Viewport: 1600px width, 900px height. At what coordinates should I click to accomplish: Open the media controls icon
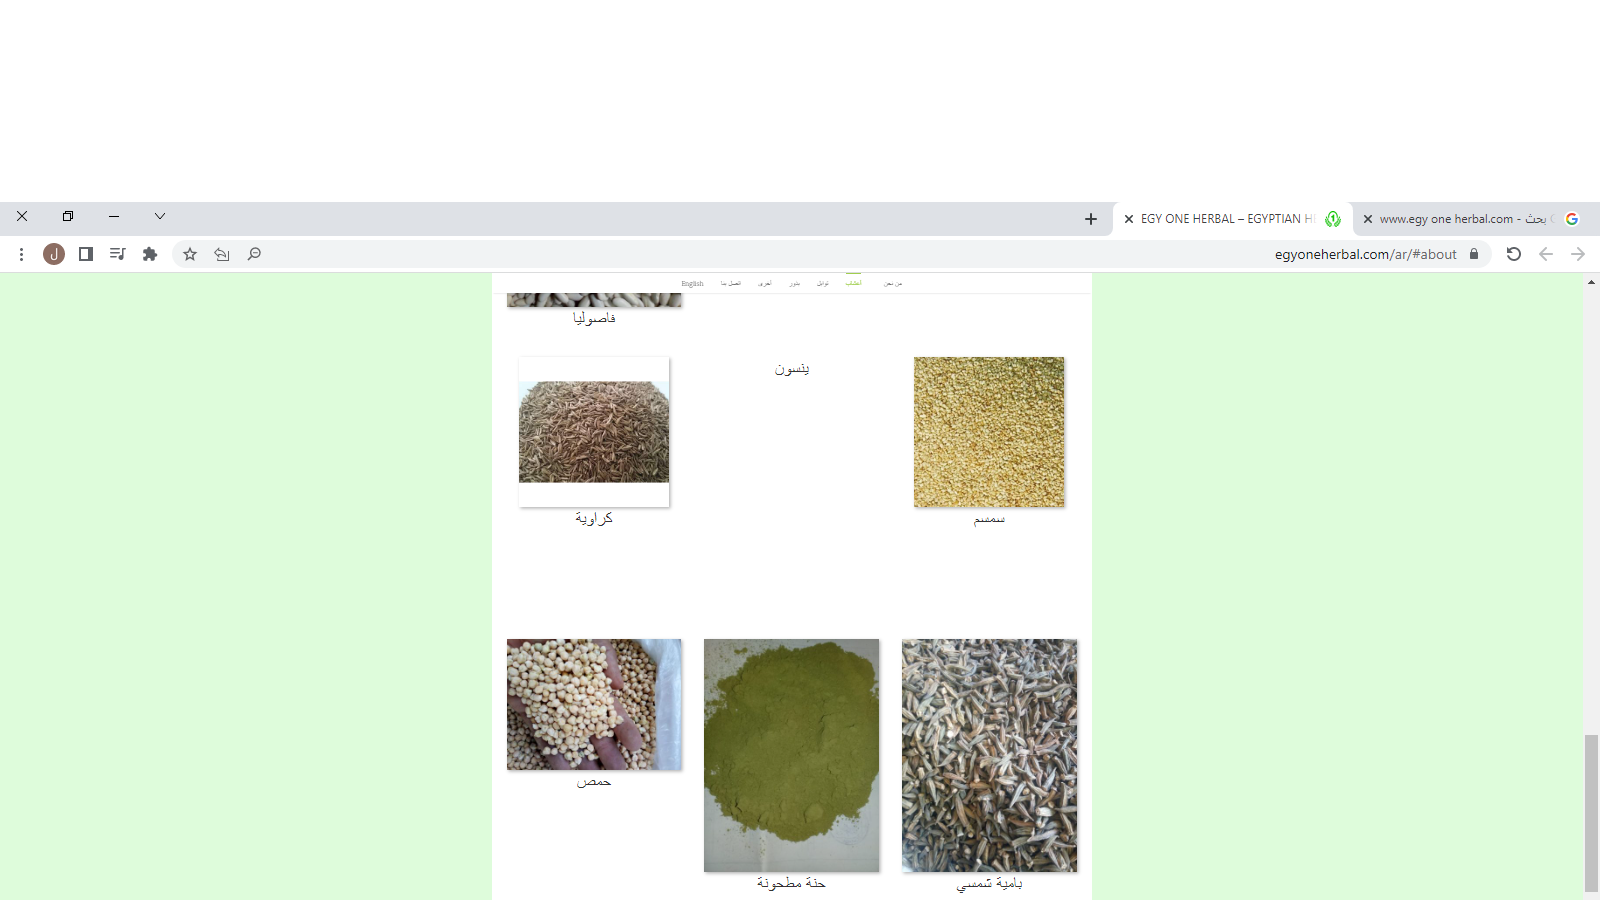(118, 254)
